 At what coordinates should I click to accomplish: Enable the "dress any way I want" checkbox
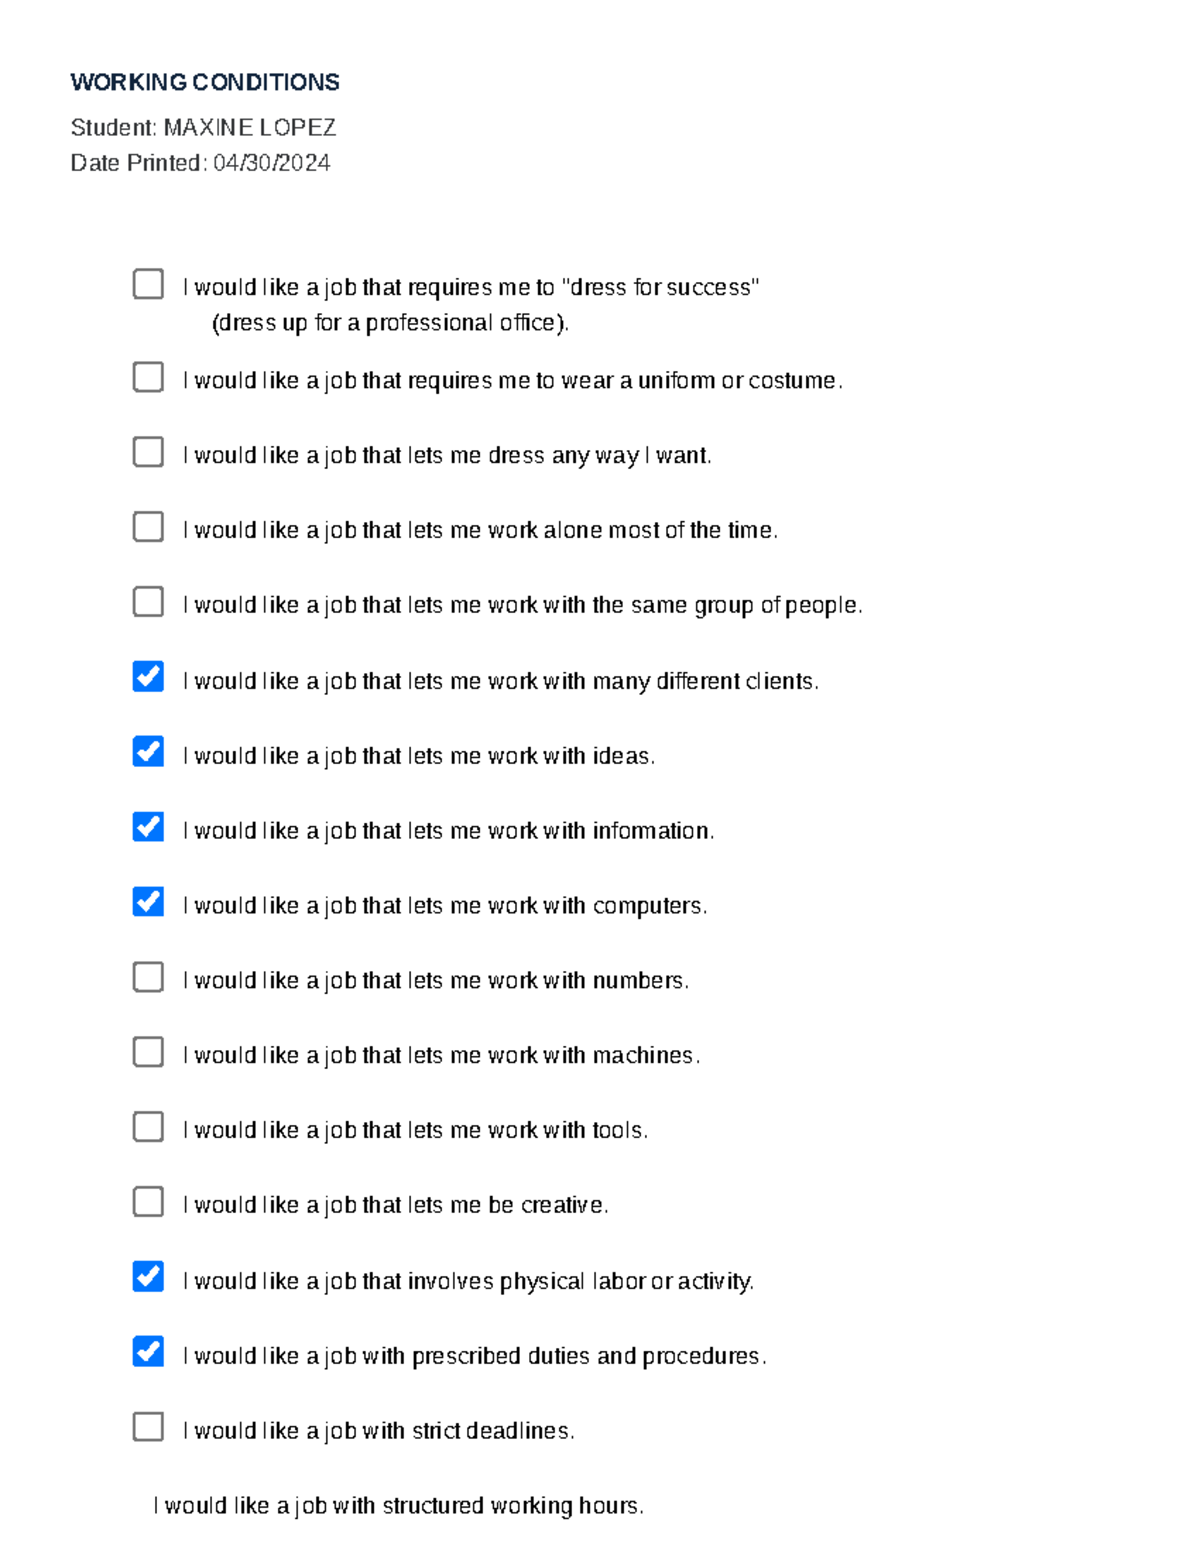tap(148, 452)
